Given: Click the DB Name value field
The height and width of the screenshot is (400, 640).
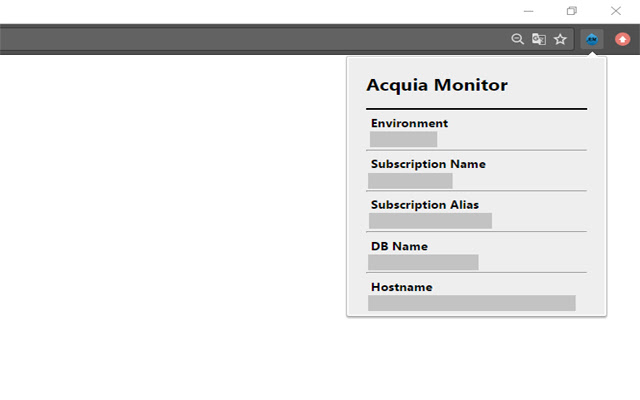Looking at the screenshot, I should (x=423, y=262).
